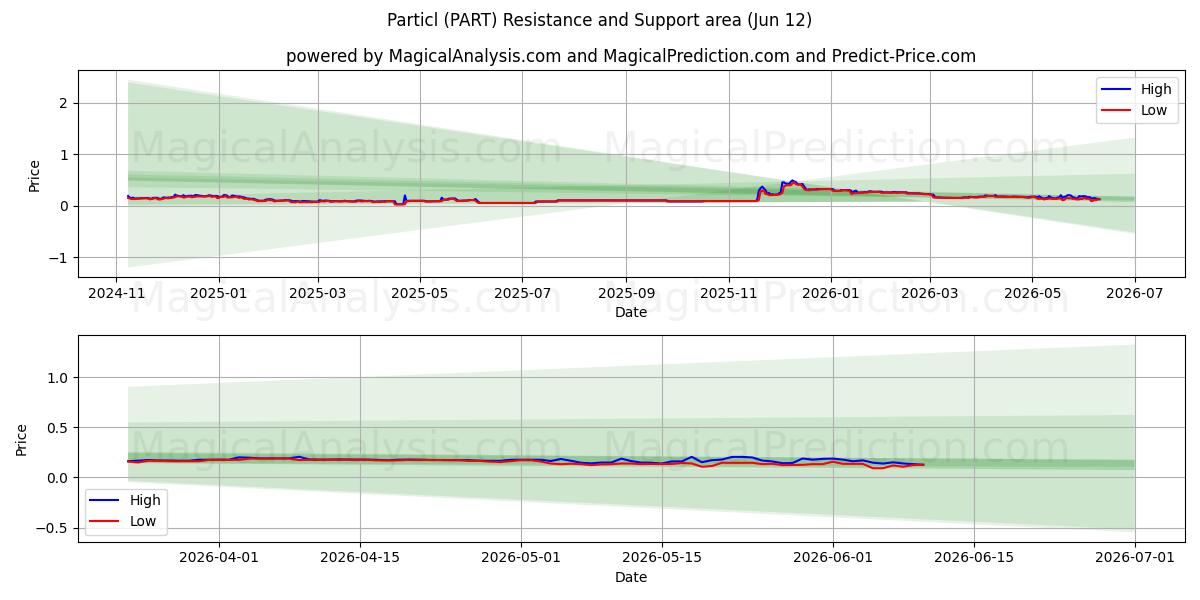
Task: Click the '2026-07' x-axis label in the top chart
Action: [1134, 293]
